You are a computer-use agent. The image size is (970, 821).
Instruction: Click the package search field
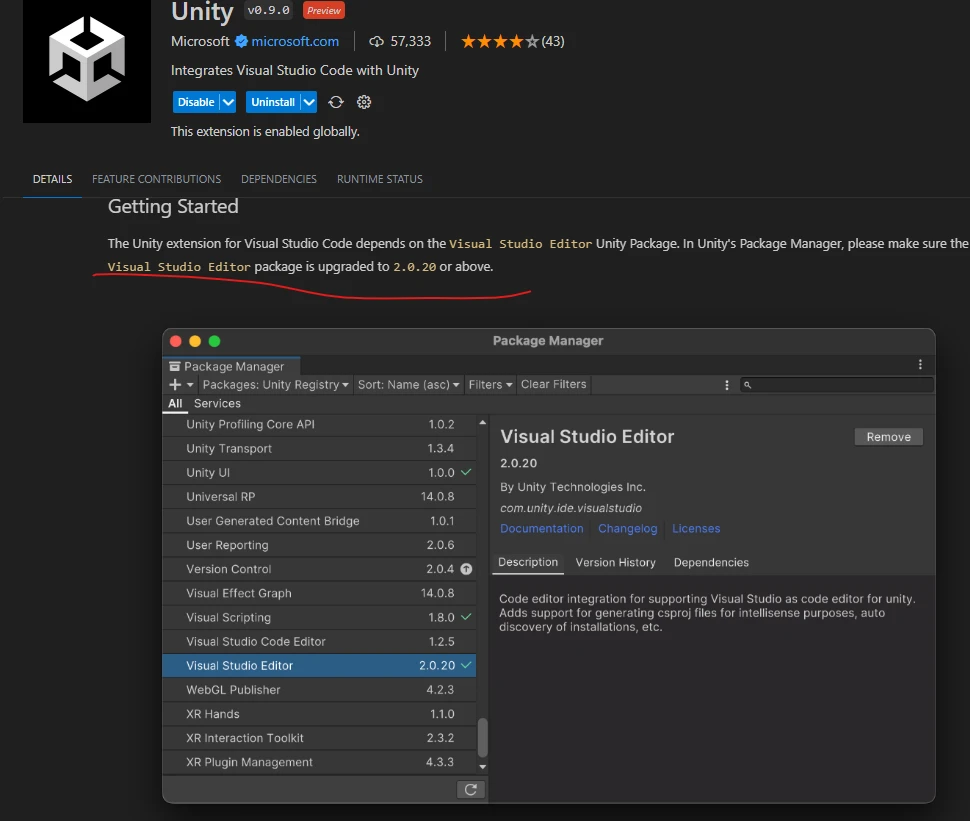click(x=840, y=385)
